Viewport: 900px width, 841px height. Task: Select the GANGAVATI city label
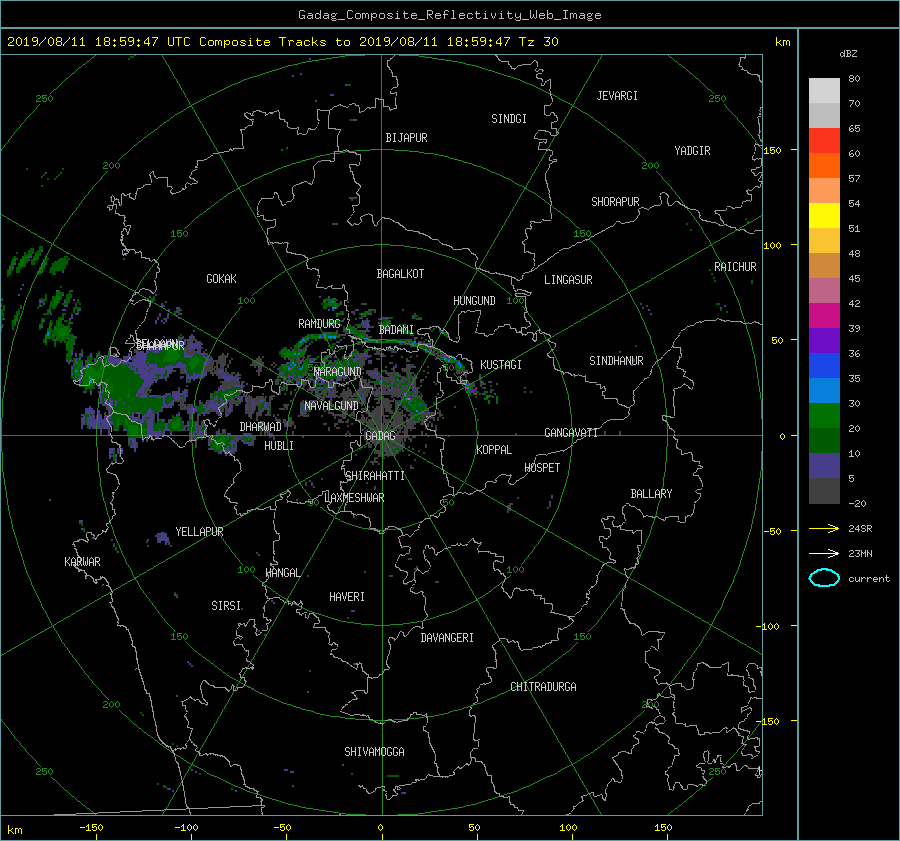[571, 433]
